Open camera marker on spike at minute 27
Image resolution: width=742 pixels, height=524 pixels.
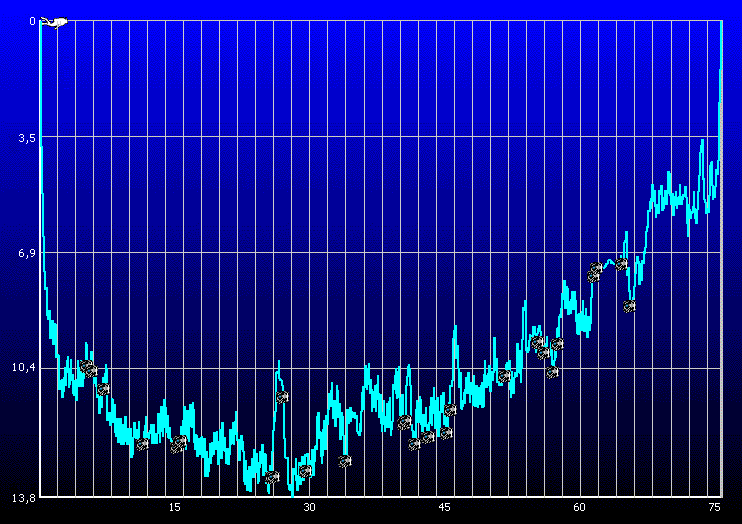tap(283, 397)
